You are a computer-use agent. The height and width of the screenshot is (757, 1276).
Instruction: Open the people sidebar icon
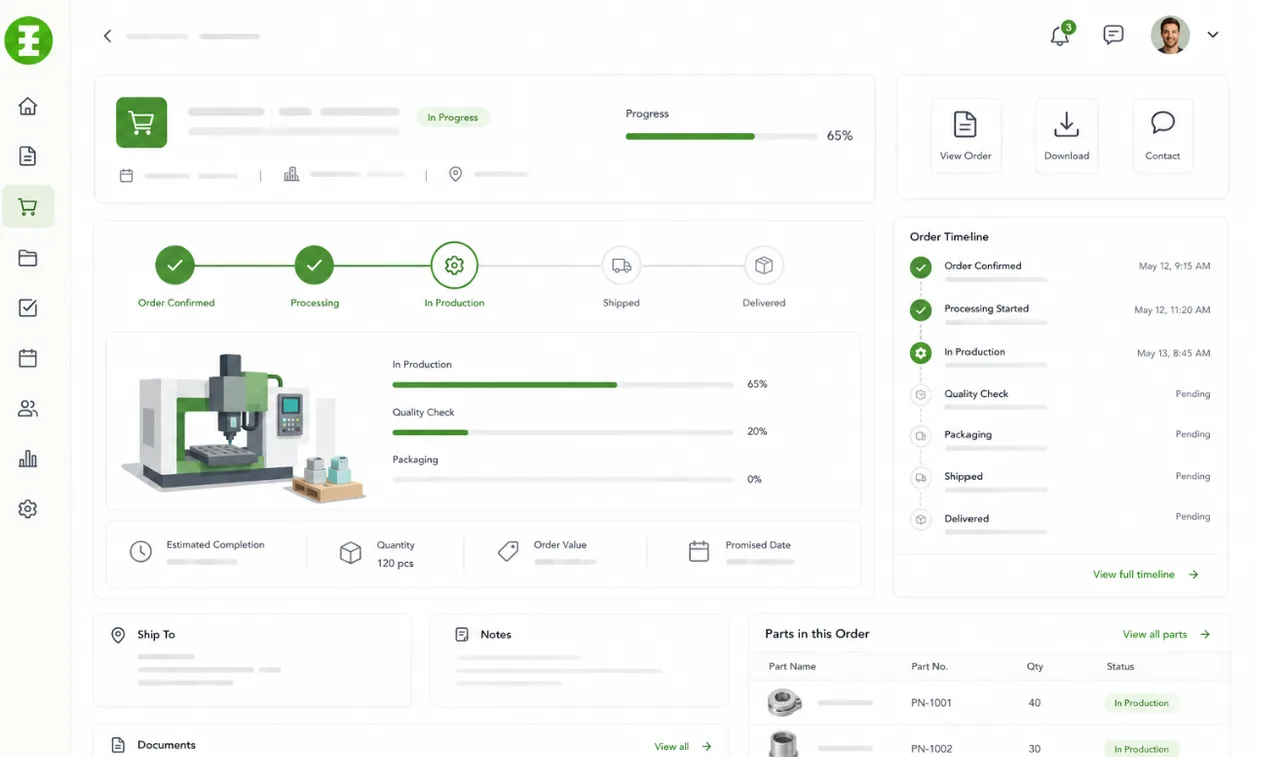coord(28,408)
